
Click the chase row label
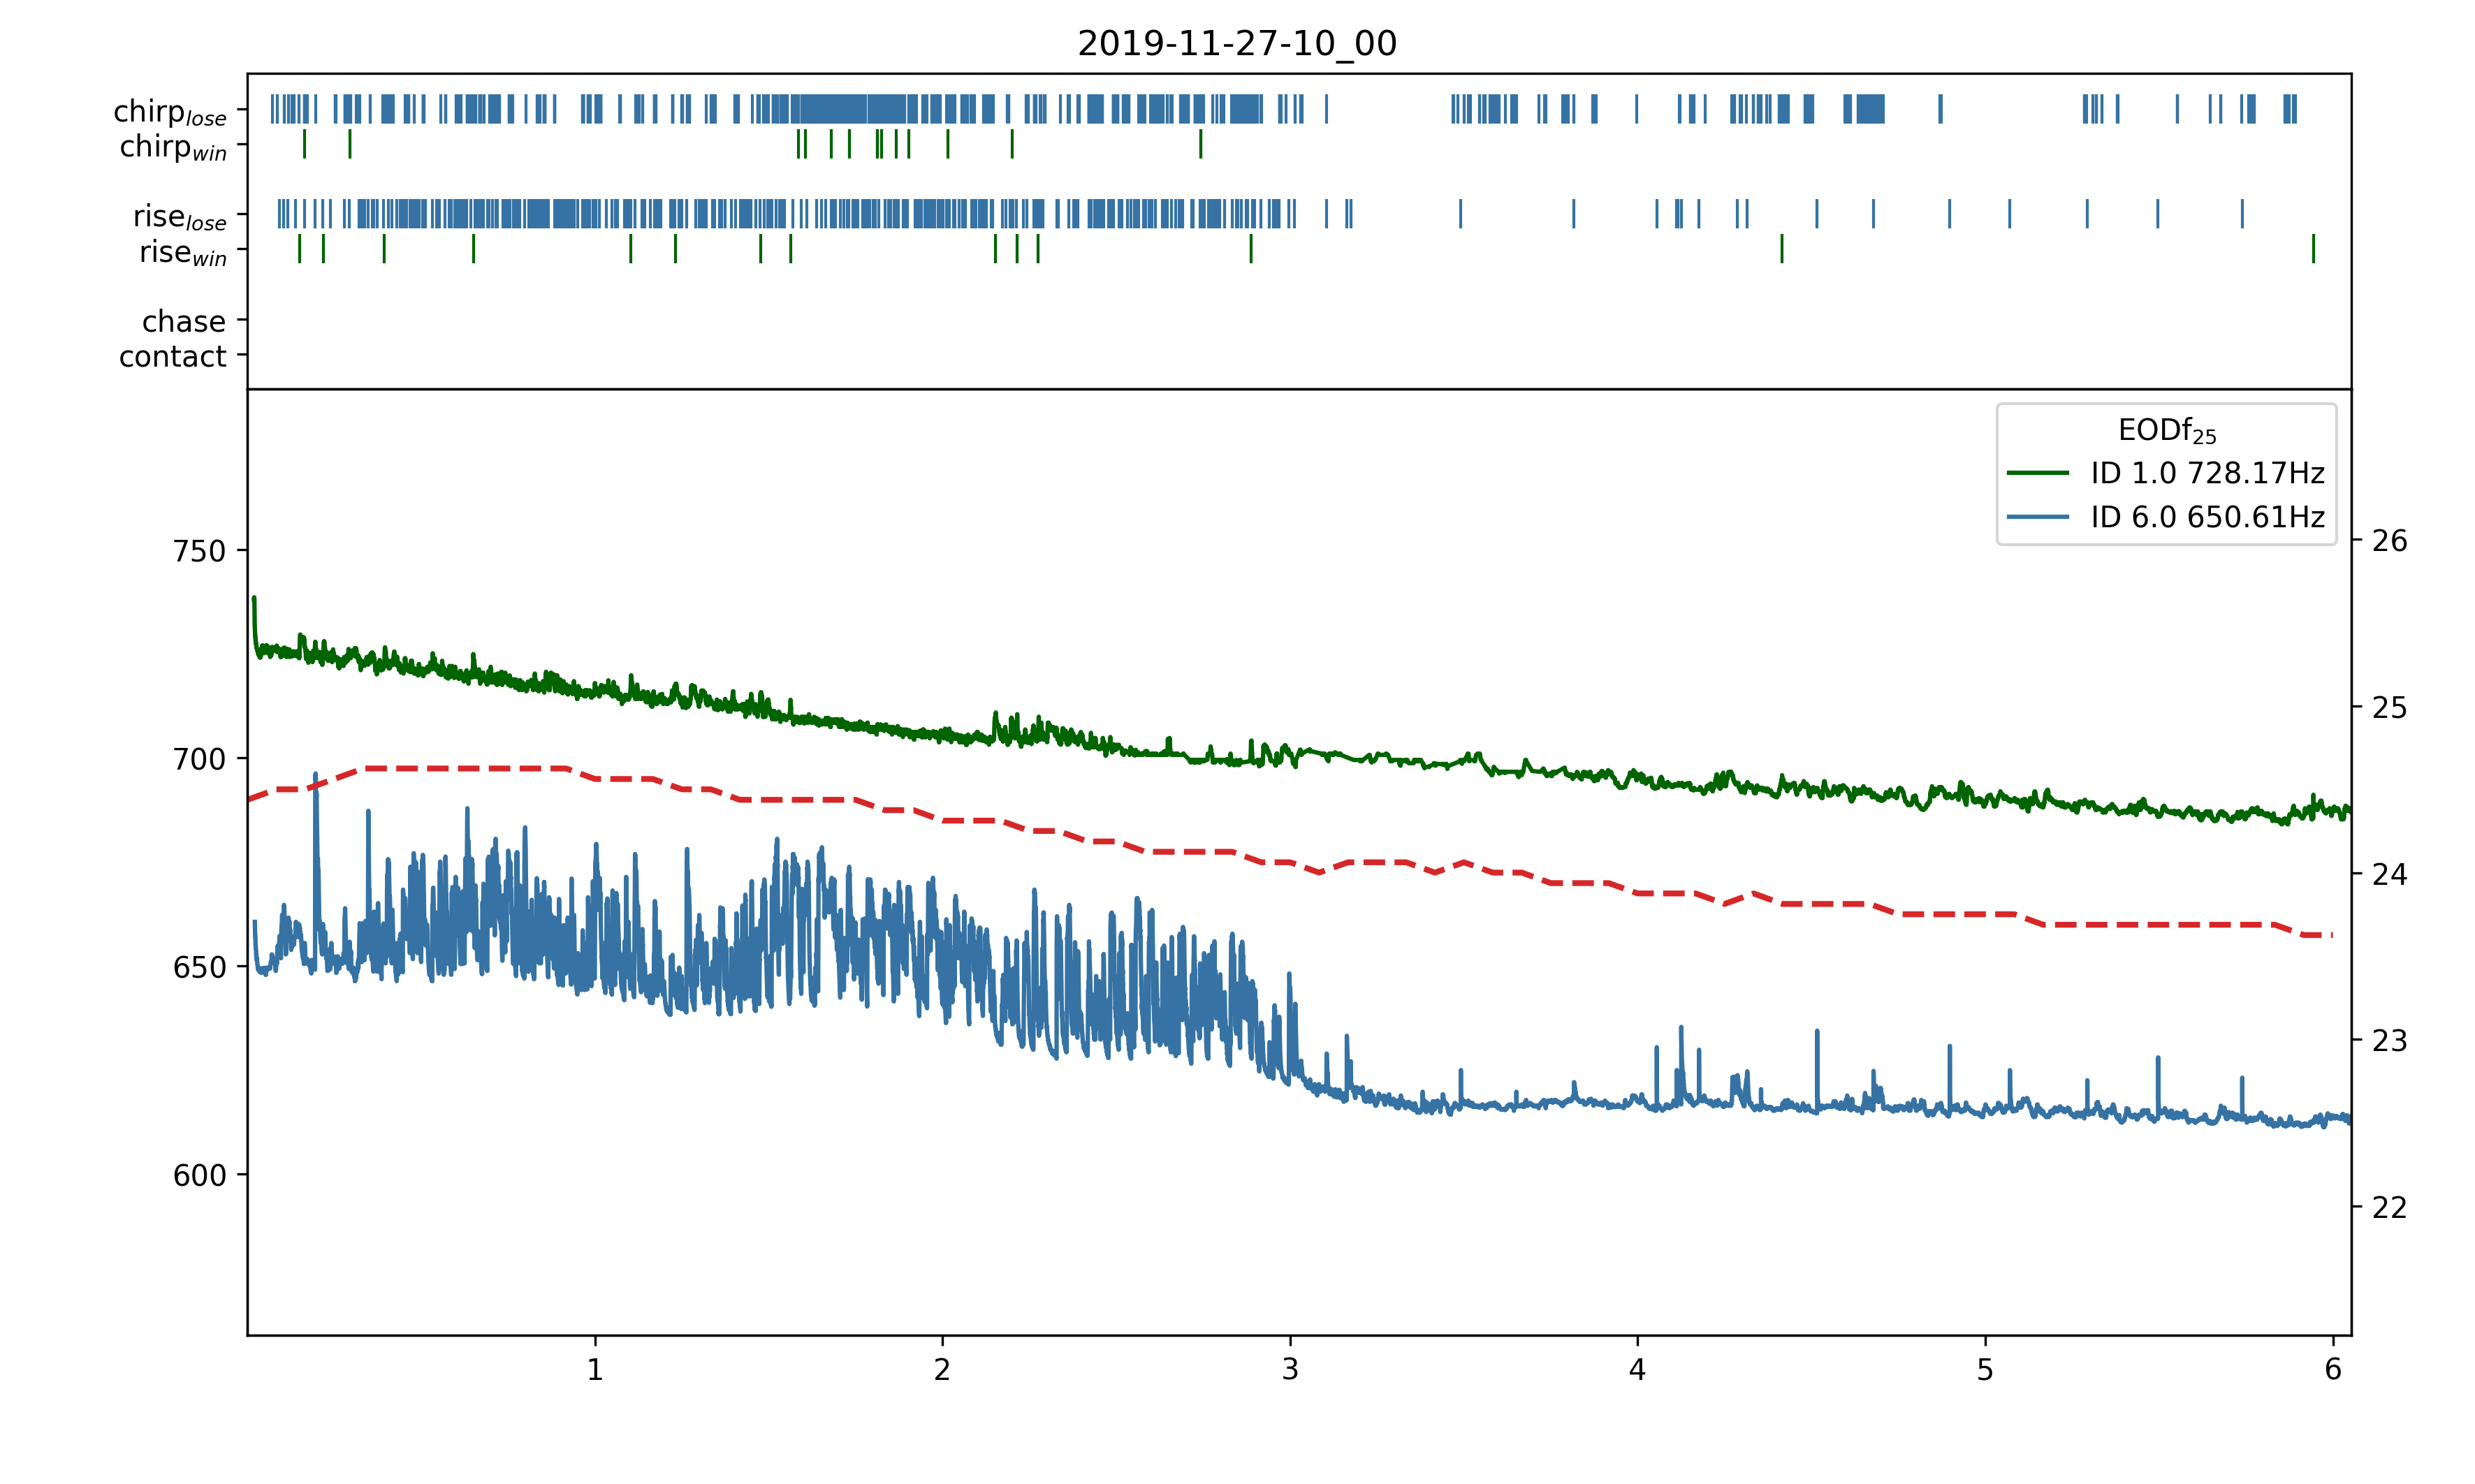pos(183,321)
